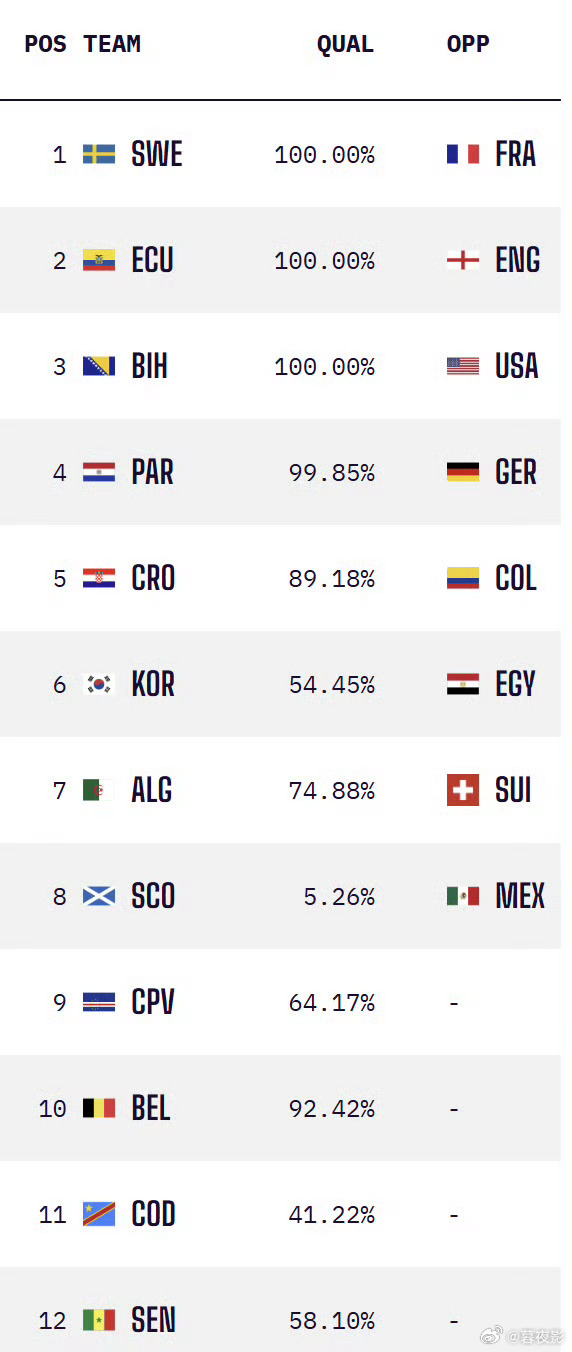Select the CPV row's 64.17% value
Viewport: 572px width, 1352px height.
(x=332, y=1003)
